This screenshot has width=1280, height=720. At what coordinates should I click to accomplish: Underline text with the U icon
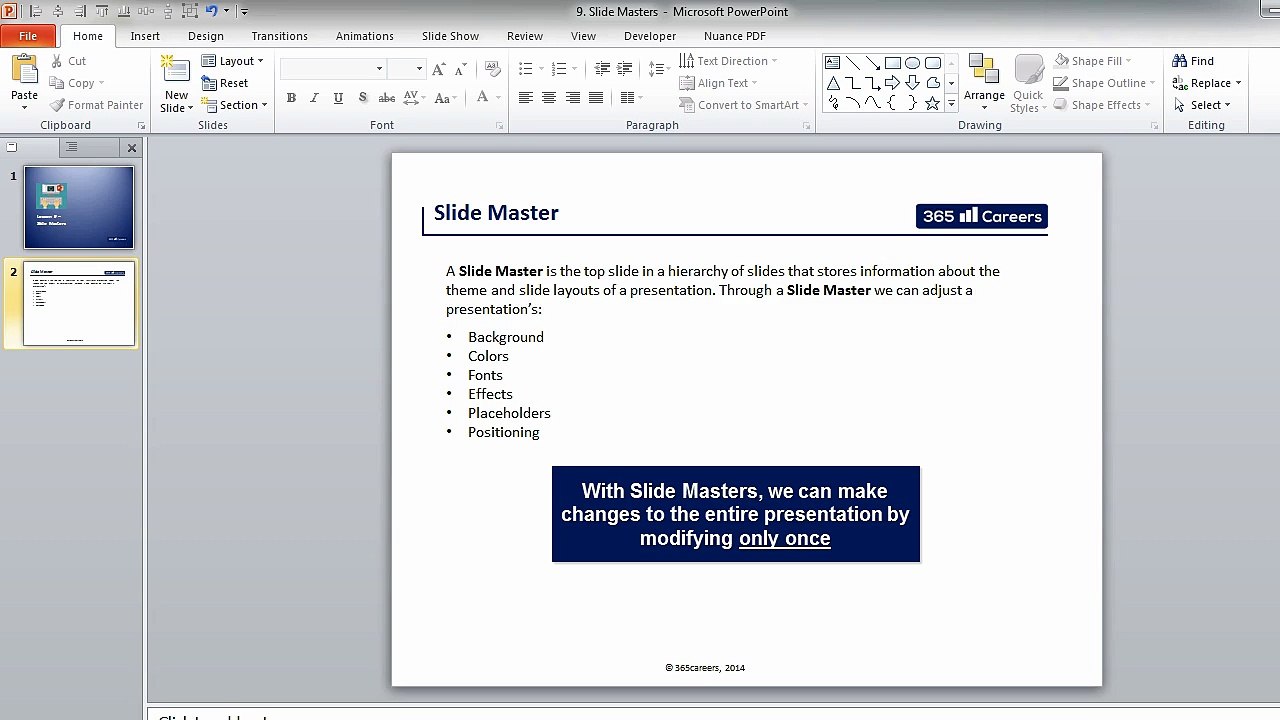pos(338,98)
